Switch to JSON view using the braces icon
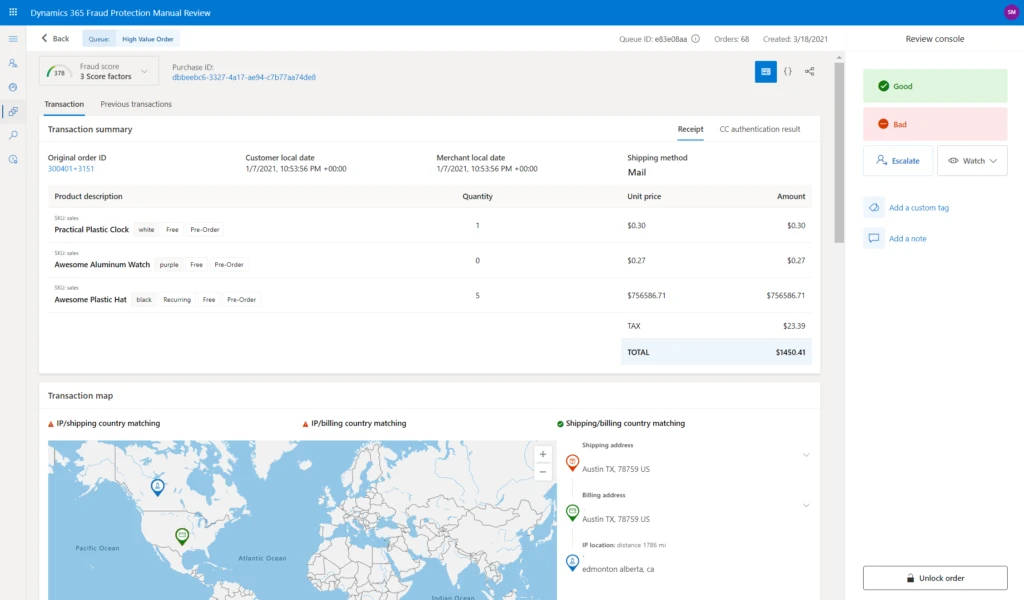This screenshot has width=1024, height=600. pos(786,71)
